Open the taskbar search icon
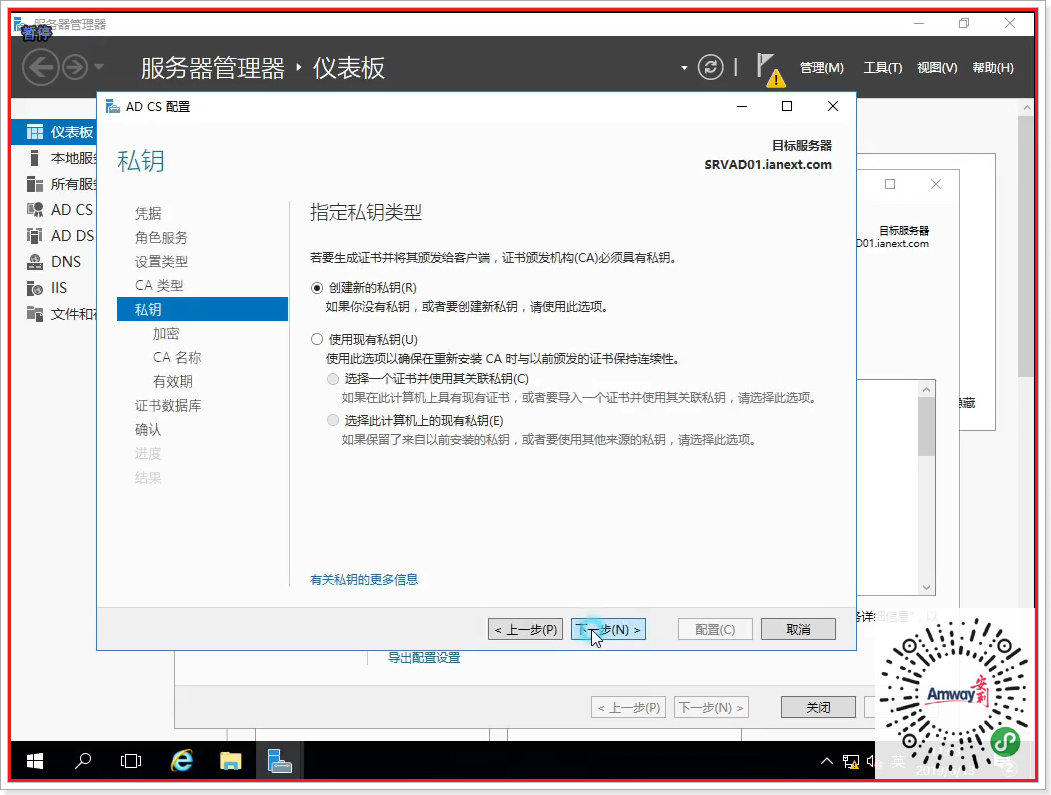1051x795 pixels. coord(83,761)
